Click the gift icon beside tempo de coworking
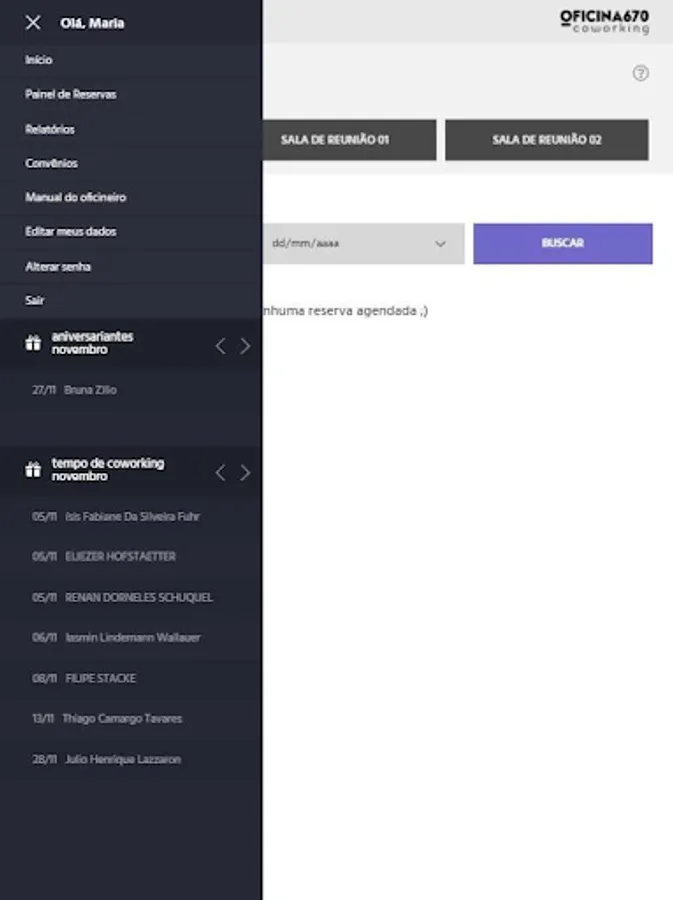 point(33,470)
